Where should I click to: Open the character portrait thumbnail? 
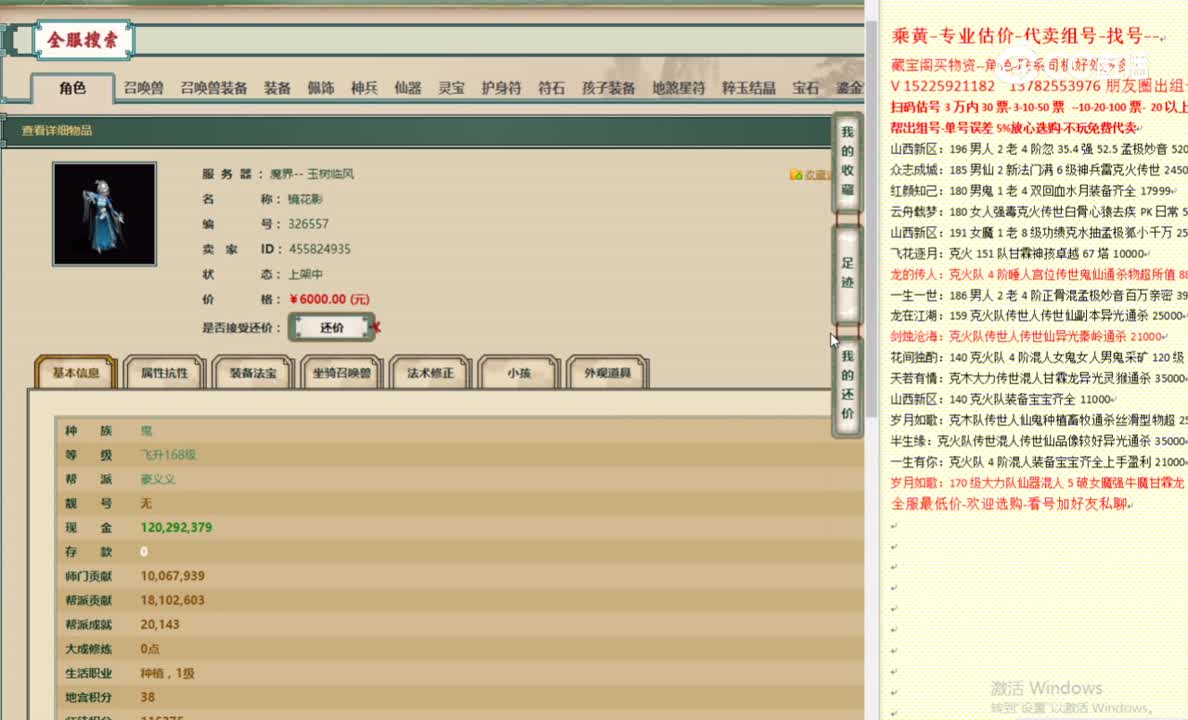105,214
